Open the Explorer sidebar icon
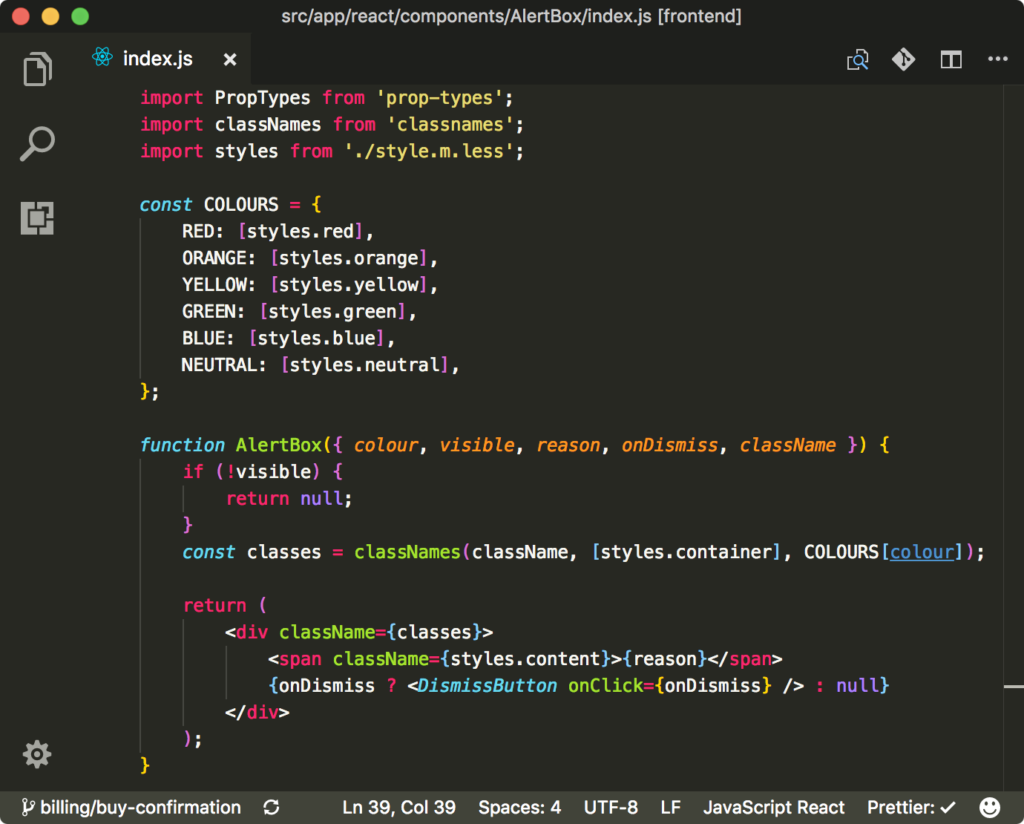The width and height of the screenshot is (1024, 824). coord(37,68)
